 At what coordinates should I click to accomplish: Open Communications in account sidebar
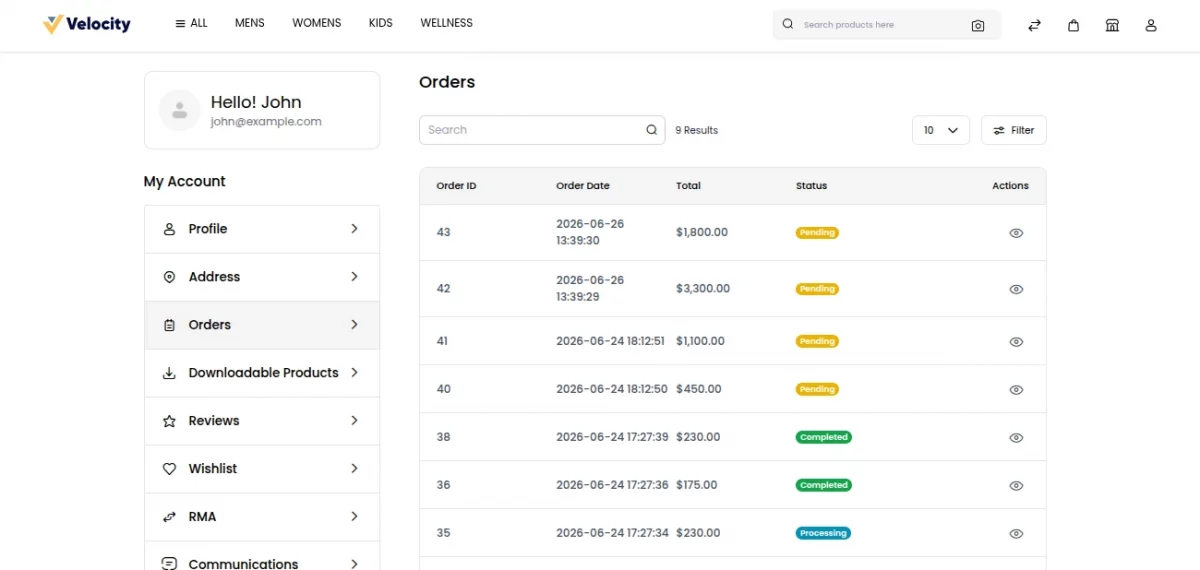coord(262,558)
